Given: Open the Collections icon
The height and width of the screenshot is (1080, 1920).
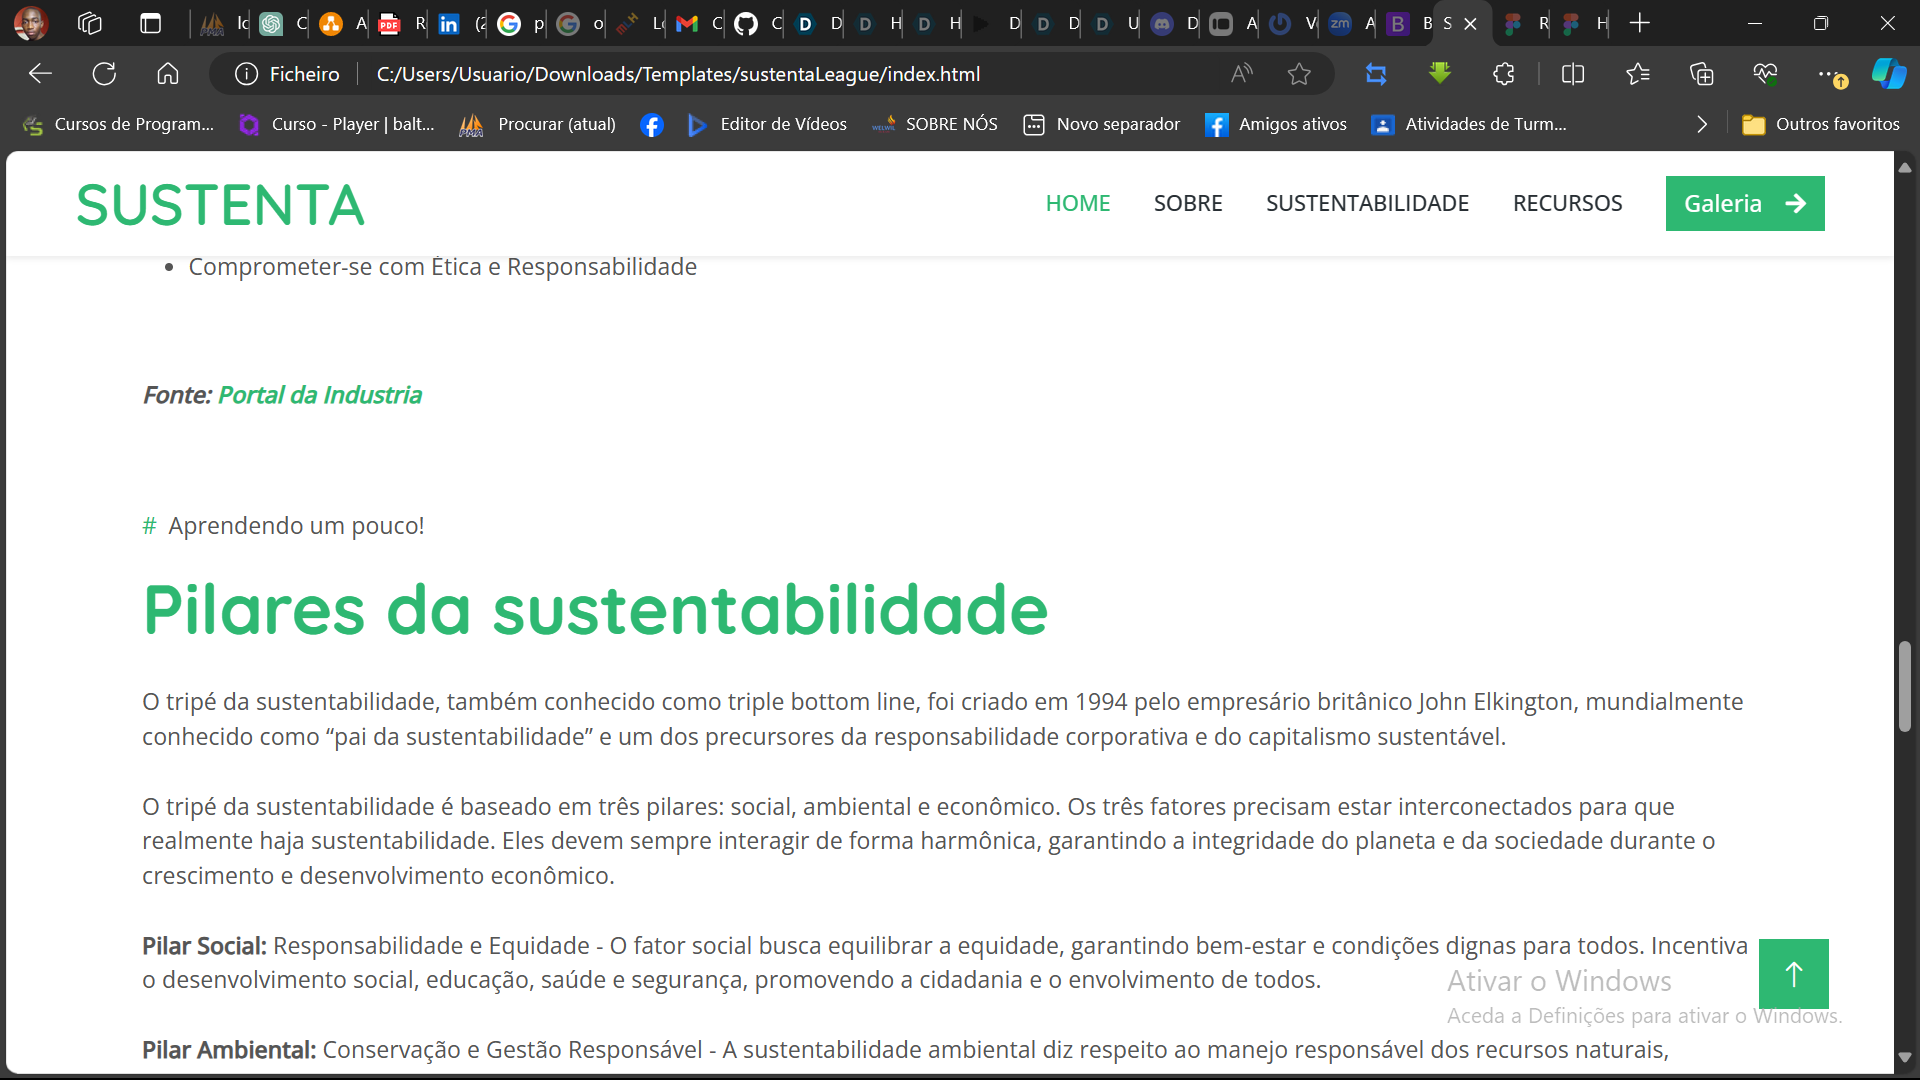Looking at the screenshot, I should pyautogui.click(x=1701, y=74).
